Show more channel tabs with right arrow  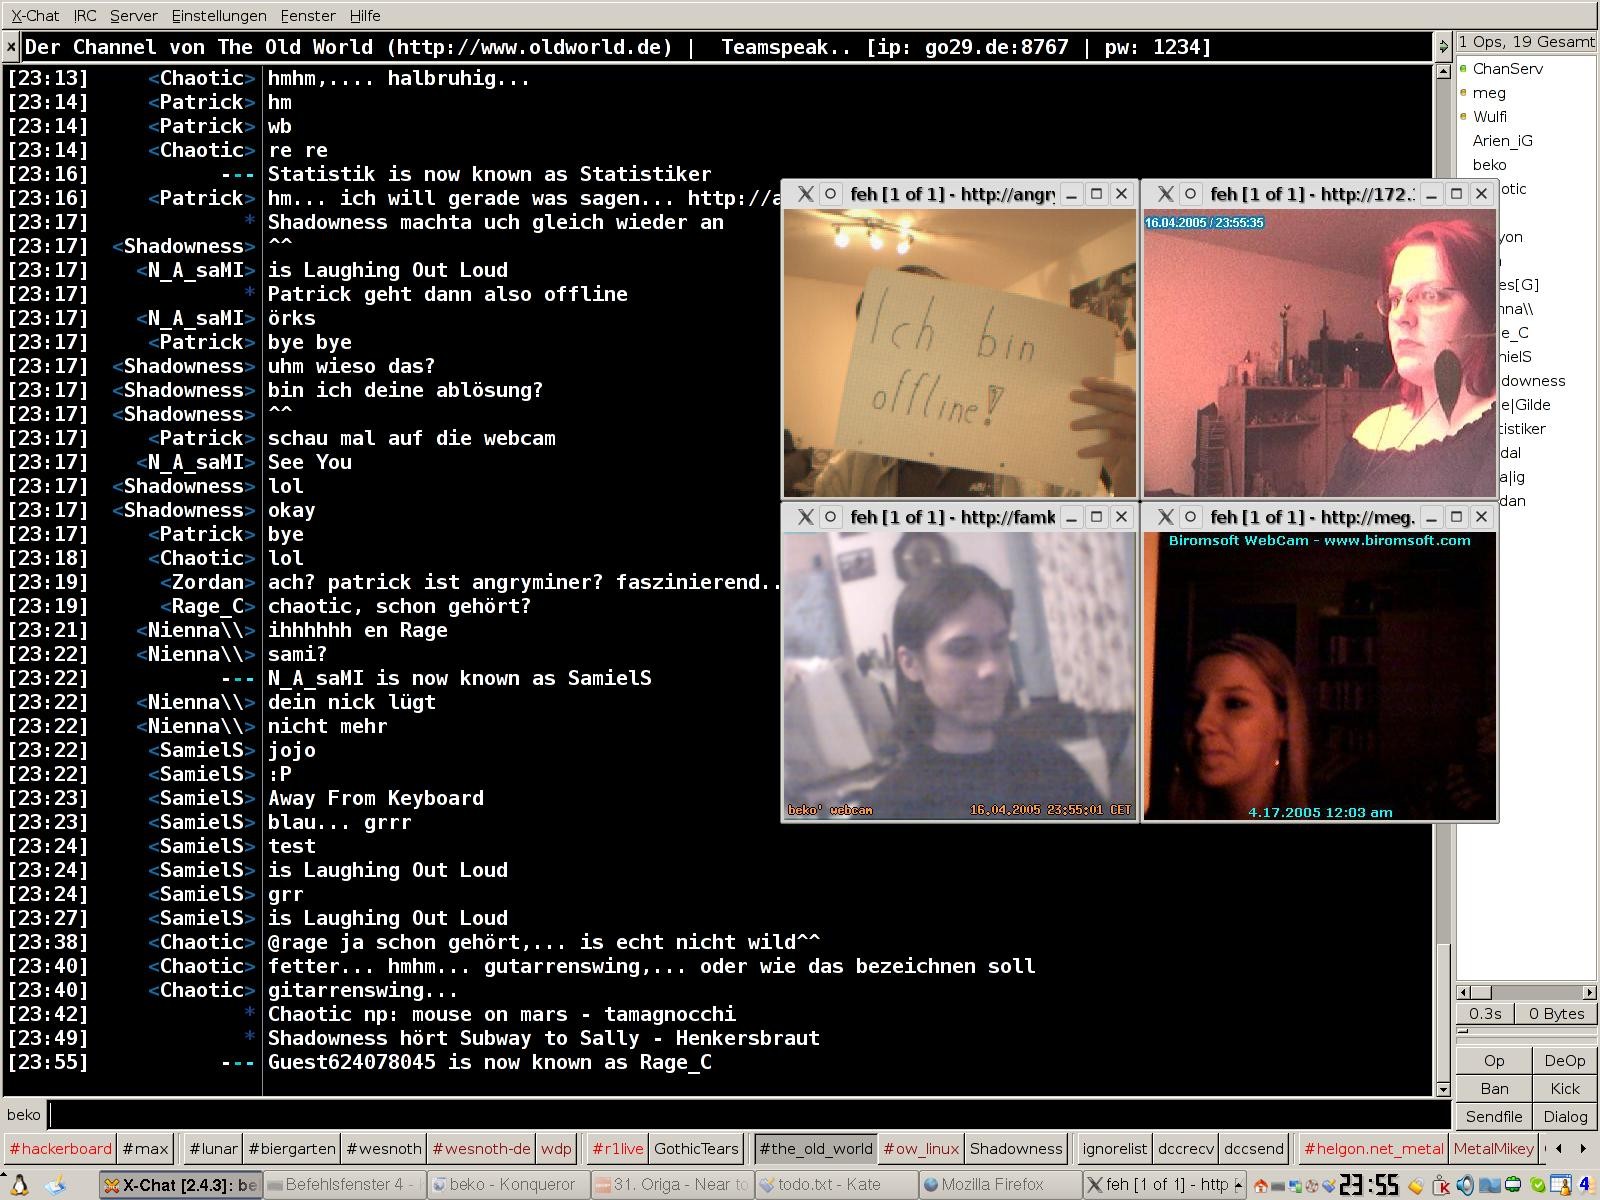pos(1583,1148)
